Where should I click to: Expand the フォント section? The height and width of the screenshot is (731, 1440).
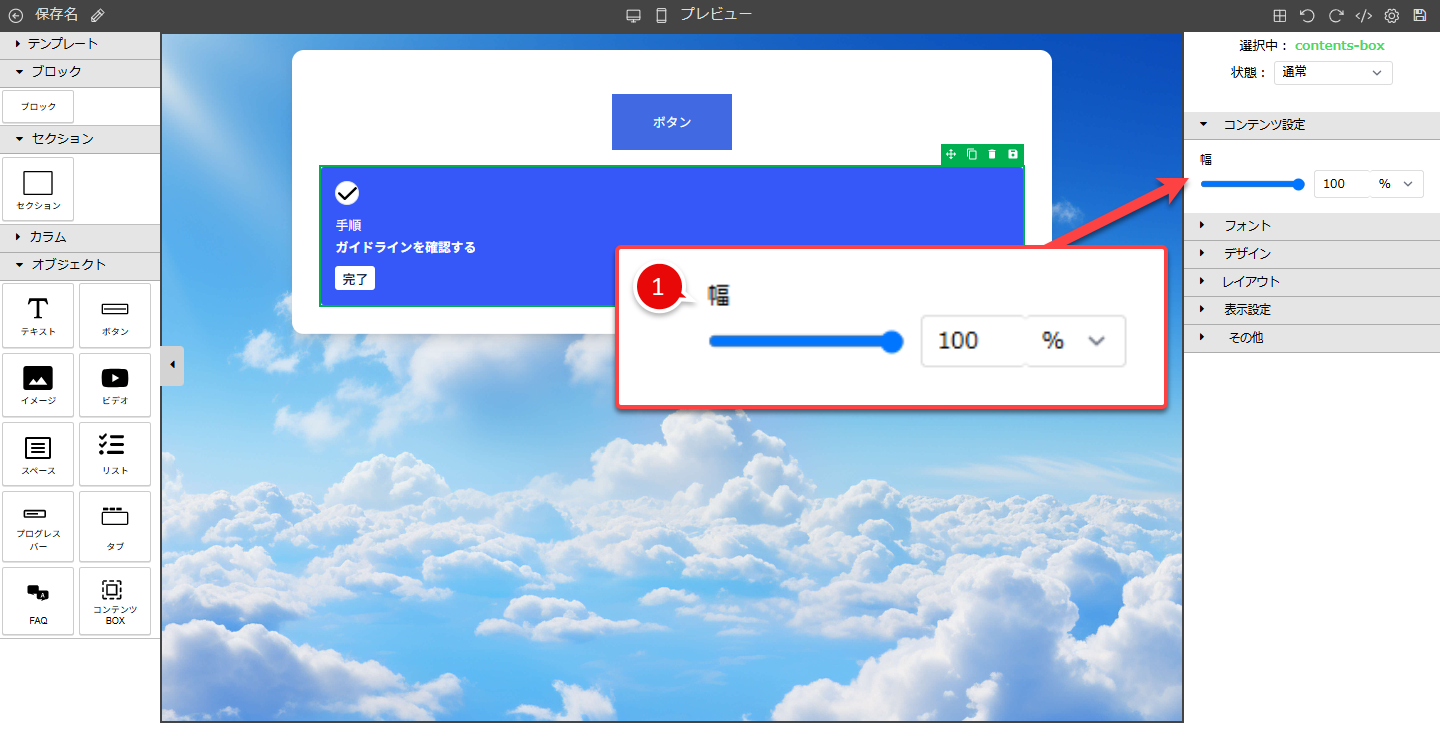click(1247, 226)
